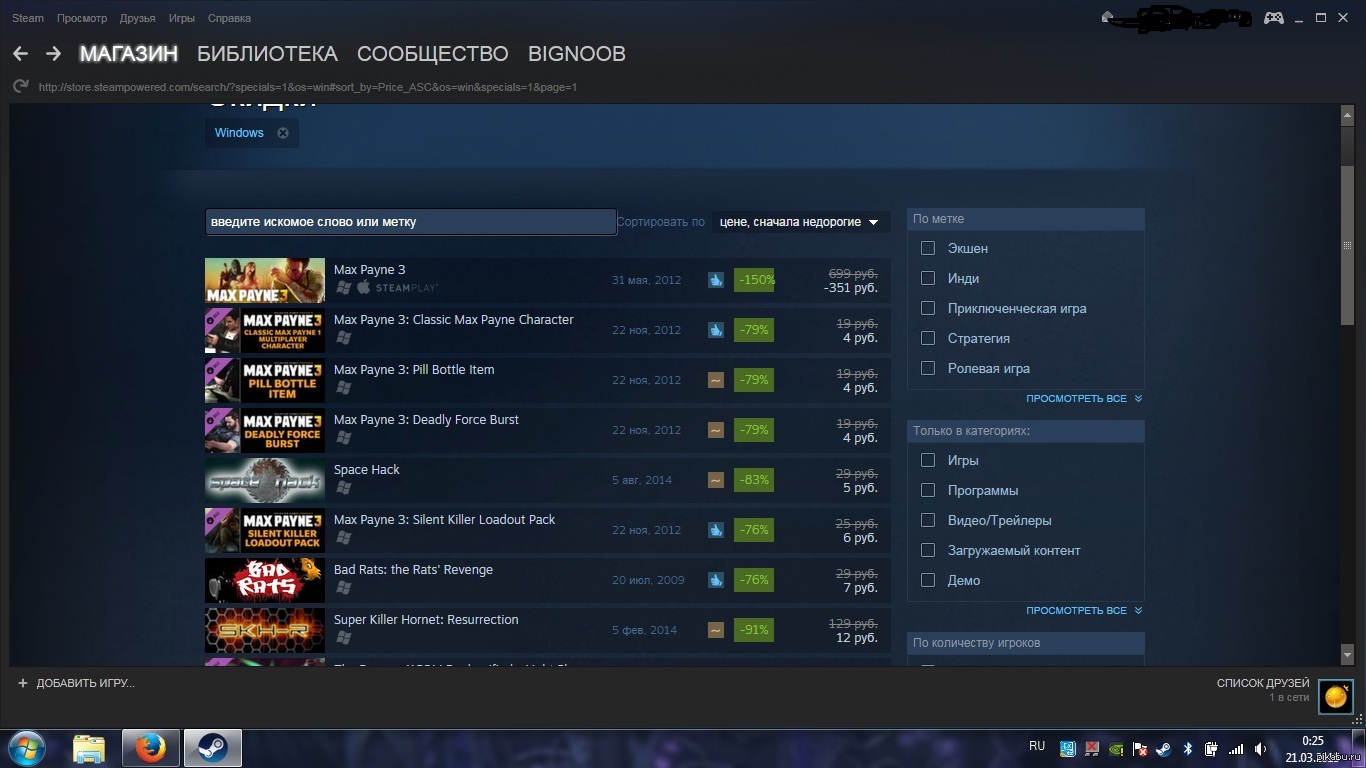Click the page vertical scrollbar thumb
This screenshot has width=1366, height=768.
1347,245
